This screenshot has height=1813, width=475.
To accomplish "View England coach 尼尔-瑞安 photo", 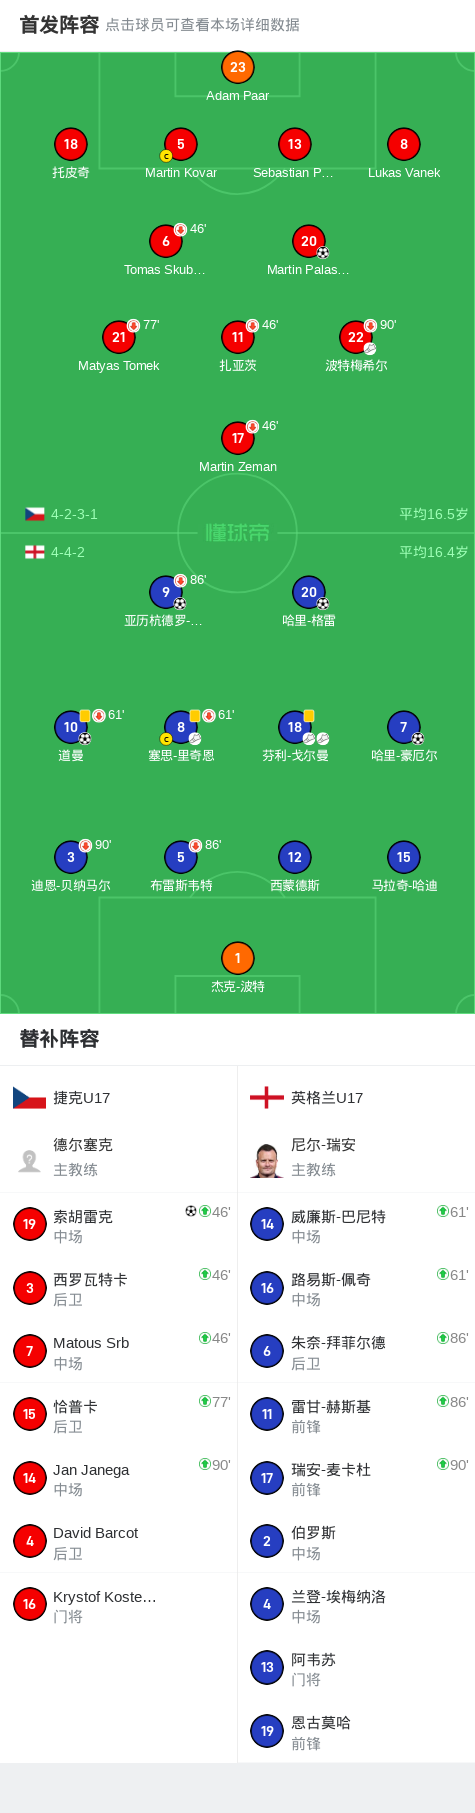I will pos(267,1160).
